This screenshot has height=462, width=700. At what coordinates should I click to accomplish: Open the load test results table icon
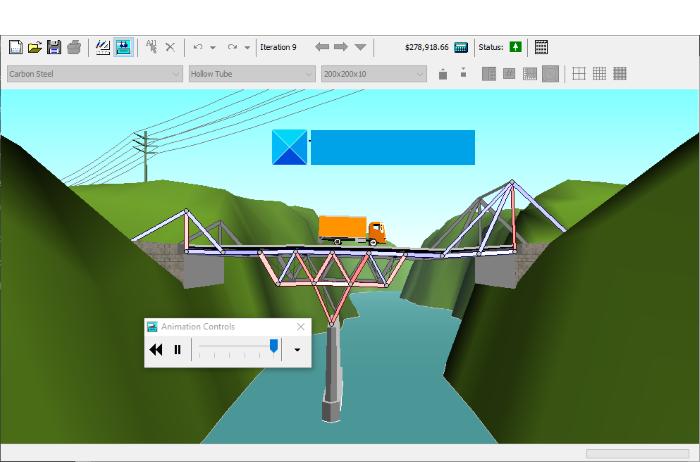click(541, 47)
